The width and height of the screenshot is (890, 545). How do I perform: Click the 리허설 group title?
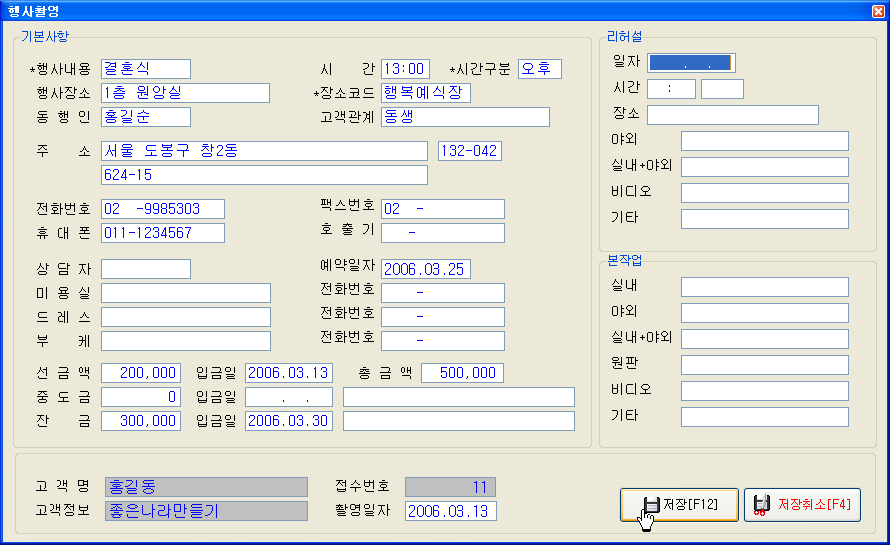coord(624,36)
